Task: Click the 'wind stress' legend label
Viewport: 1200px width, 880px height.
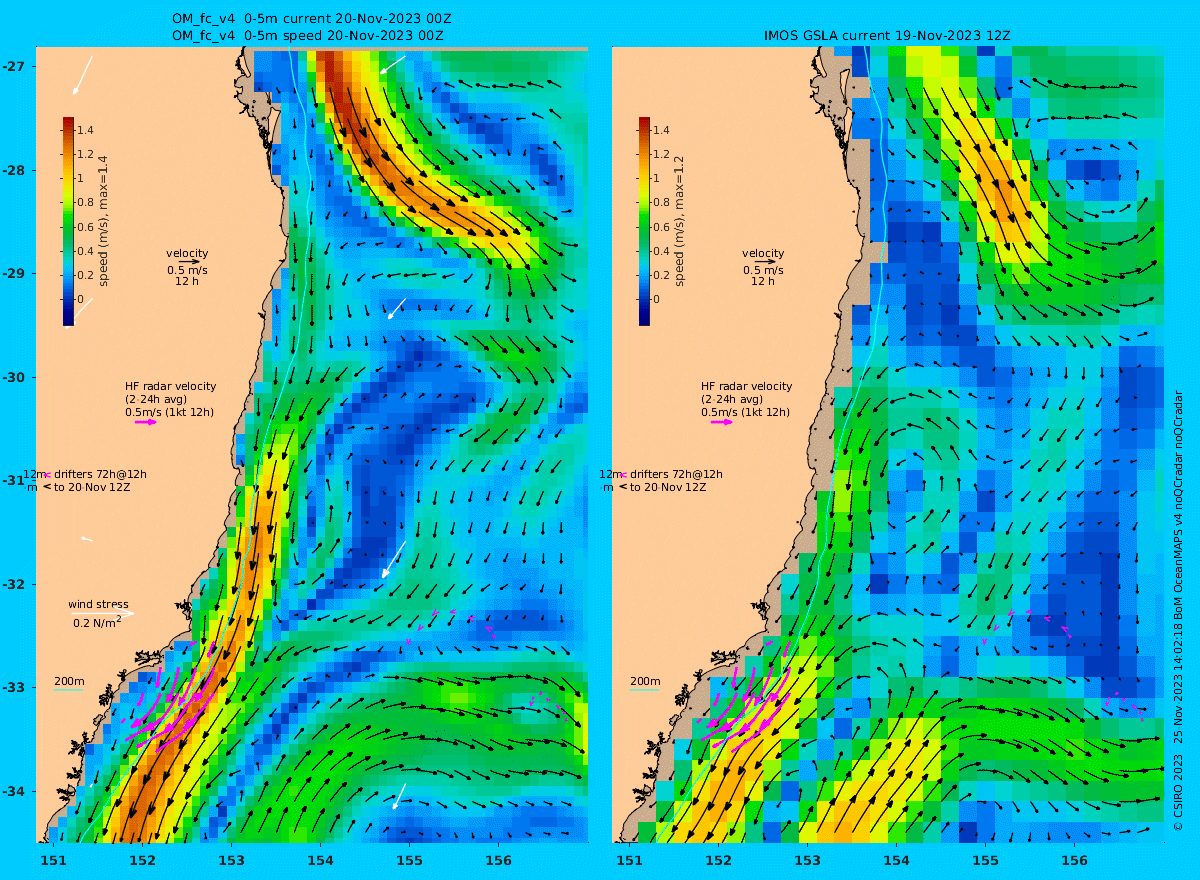Action: tap(98, 604)
